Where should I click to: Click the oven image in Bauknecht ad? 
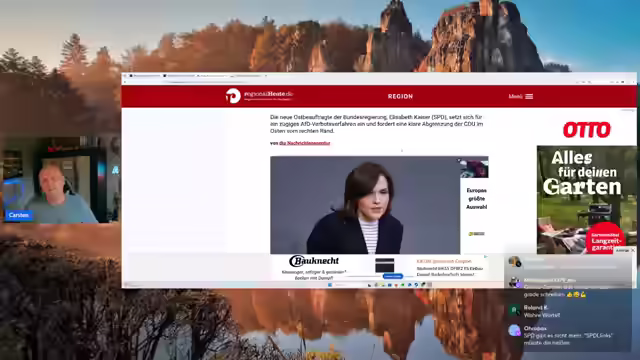(x=384, y=265)
